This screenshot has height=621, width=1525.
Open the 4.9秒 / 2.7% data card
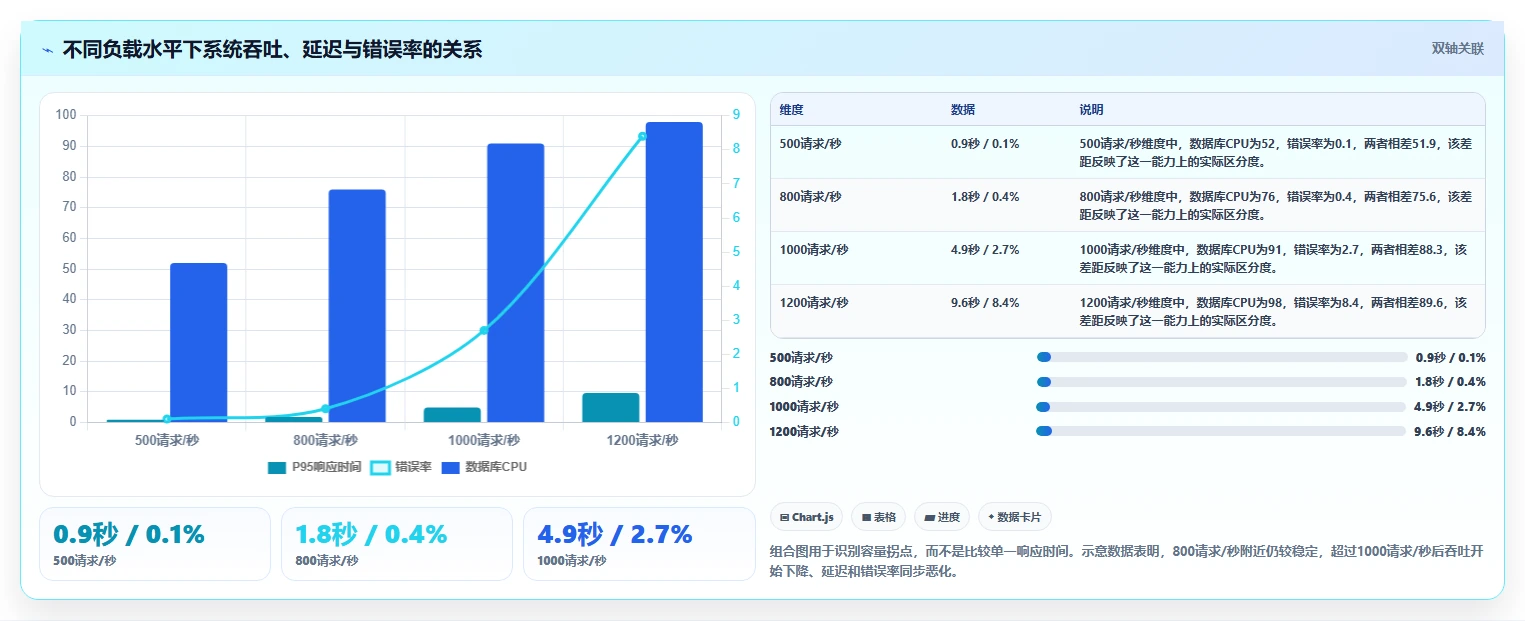(x=639, y=544)
